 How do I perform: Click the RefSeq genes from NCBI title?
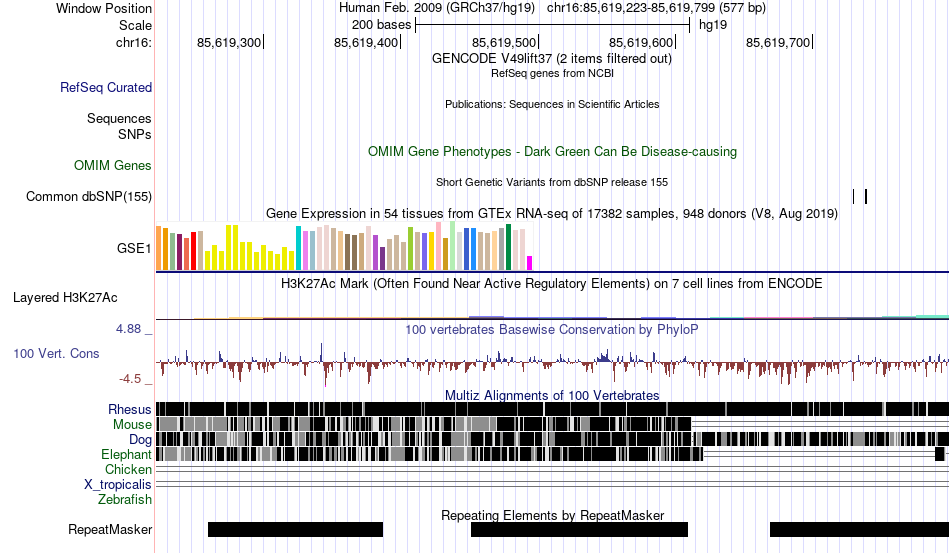tap(553, 73)
